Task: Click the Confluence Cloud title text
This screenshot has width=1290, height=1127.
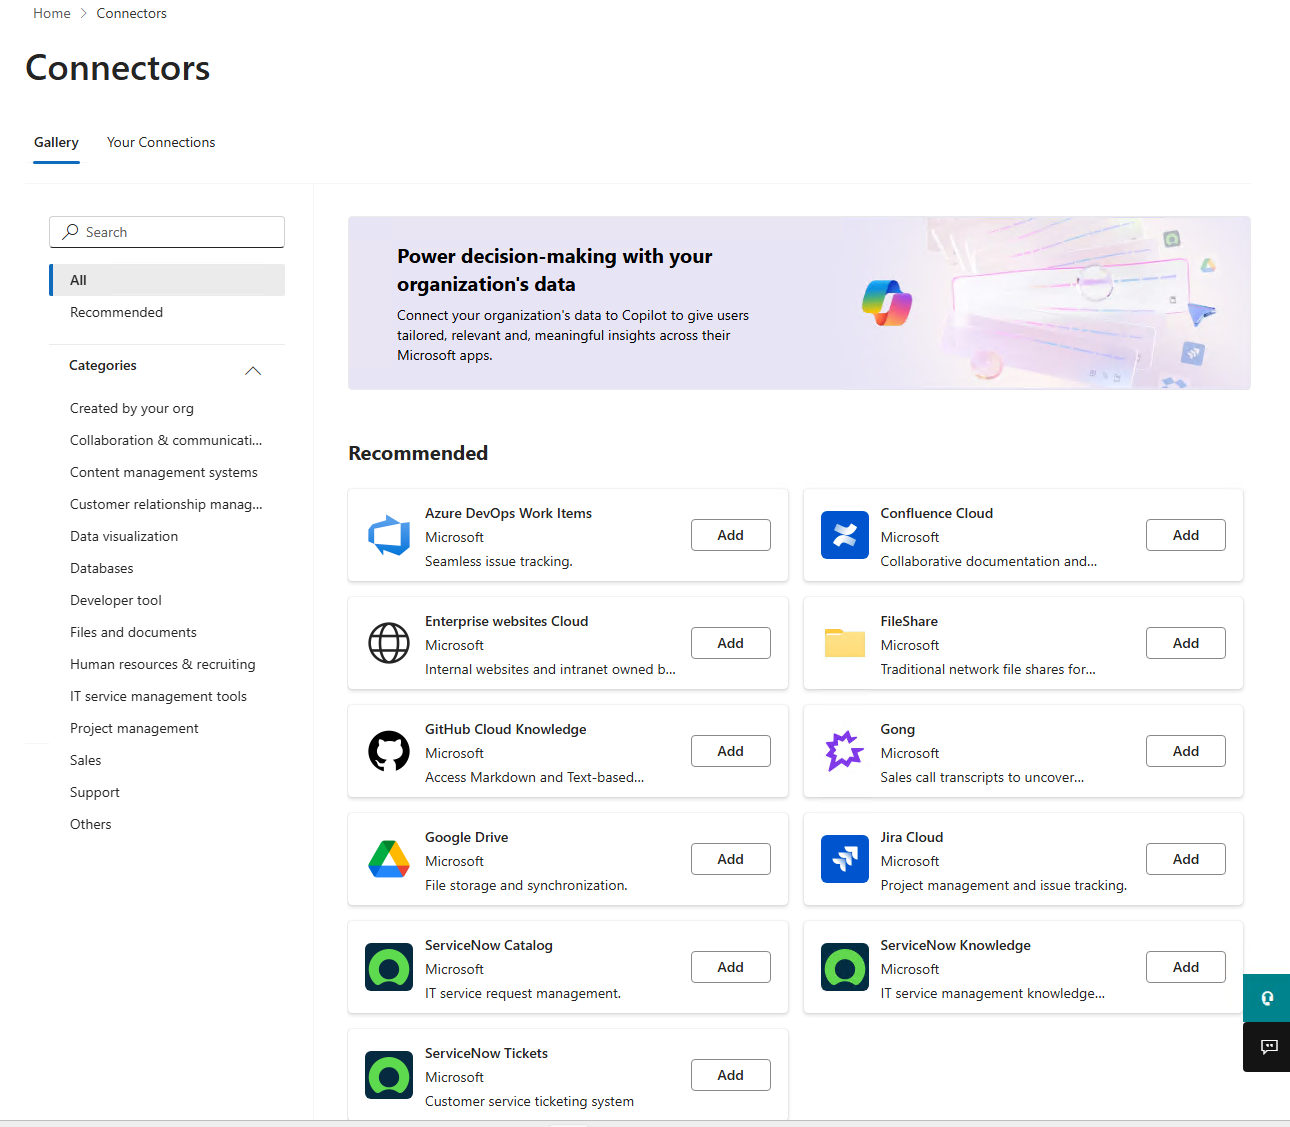Action: point(937,513)
